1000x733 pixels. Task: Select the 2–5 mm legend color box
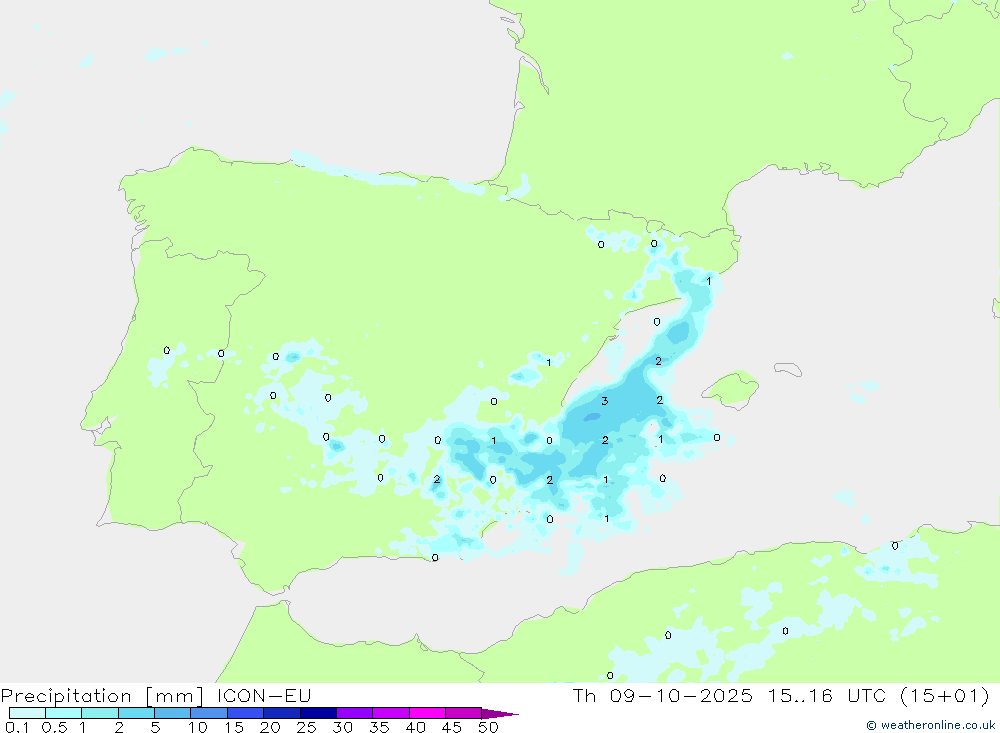[136, 713]
